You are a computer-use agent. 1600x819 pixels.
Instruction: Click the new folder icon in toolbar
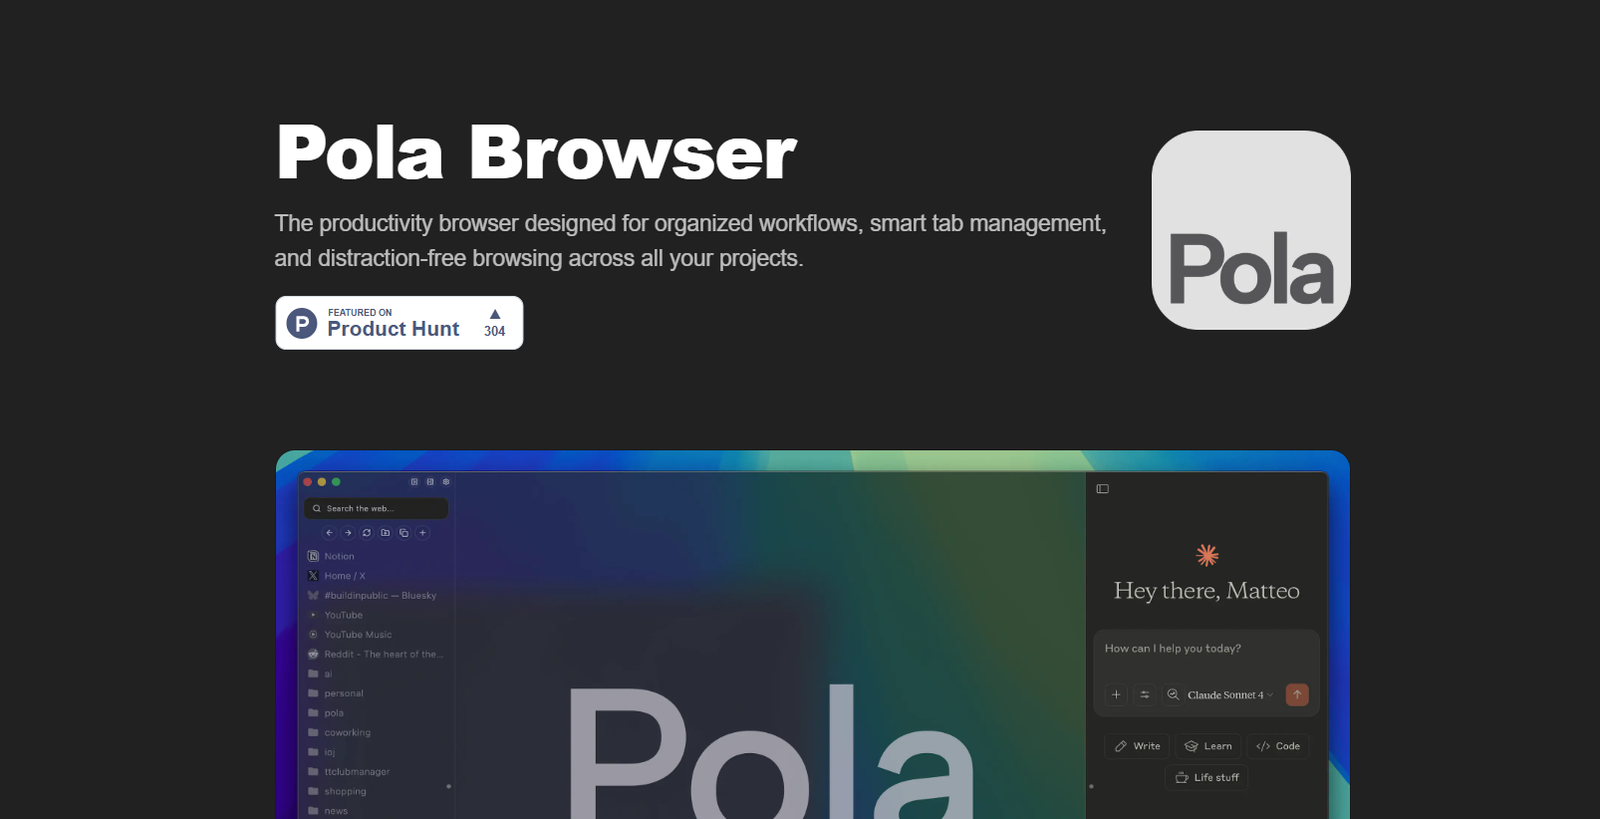[385, 533]
